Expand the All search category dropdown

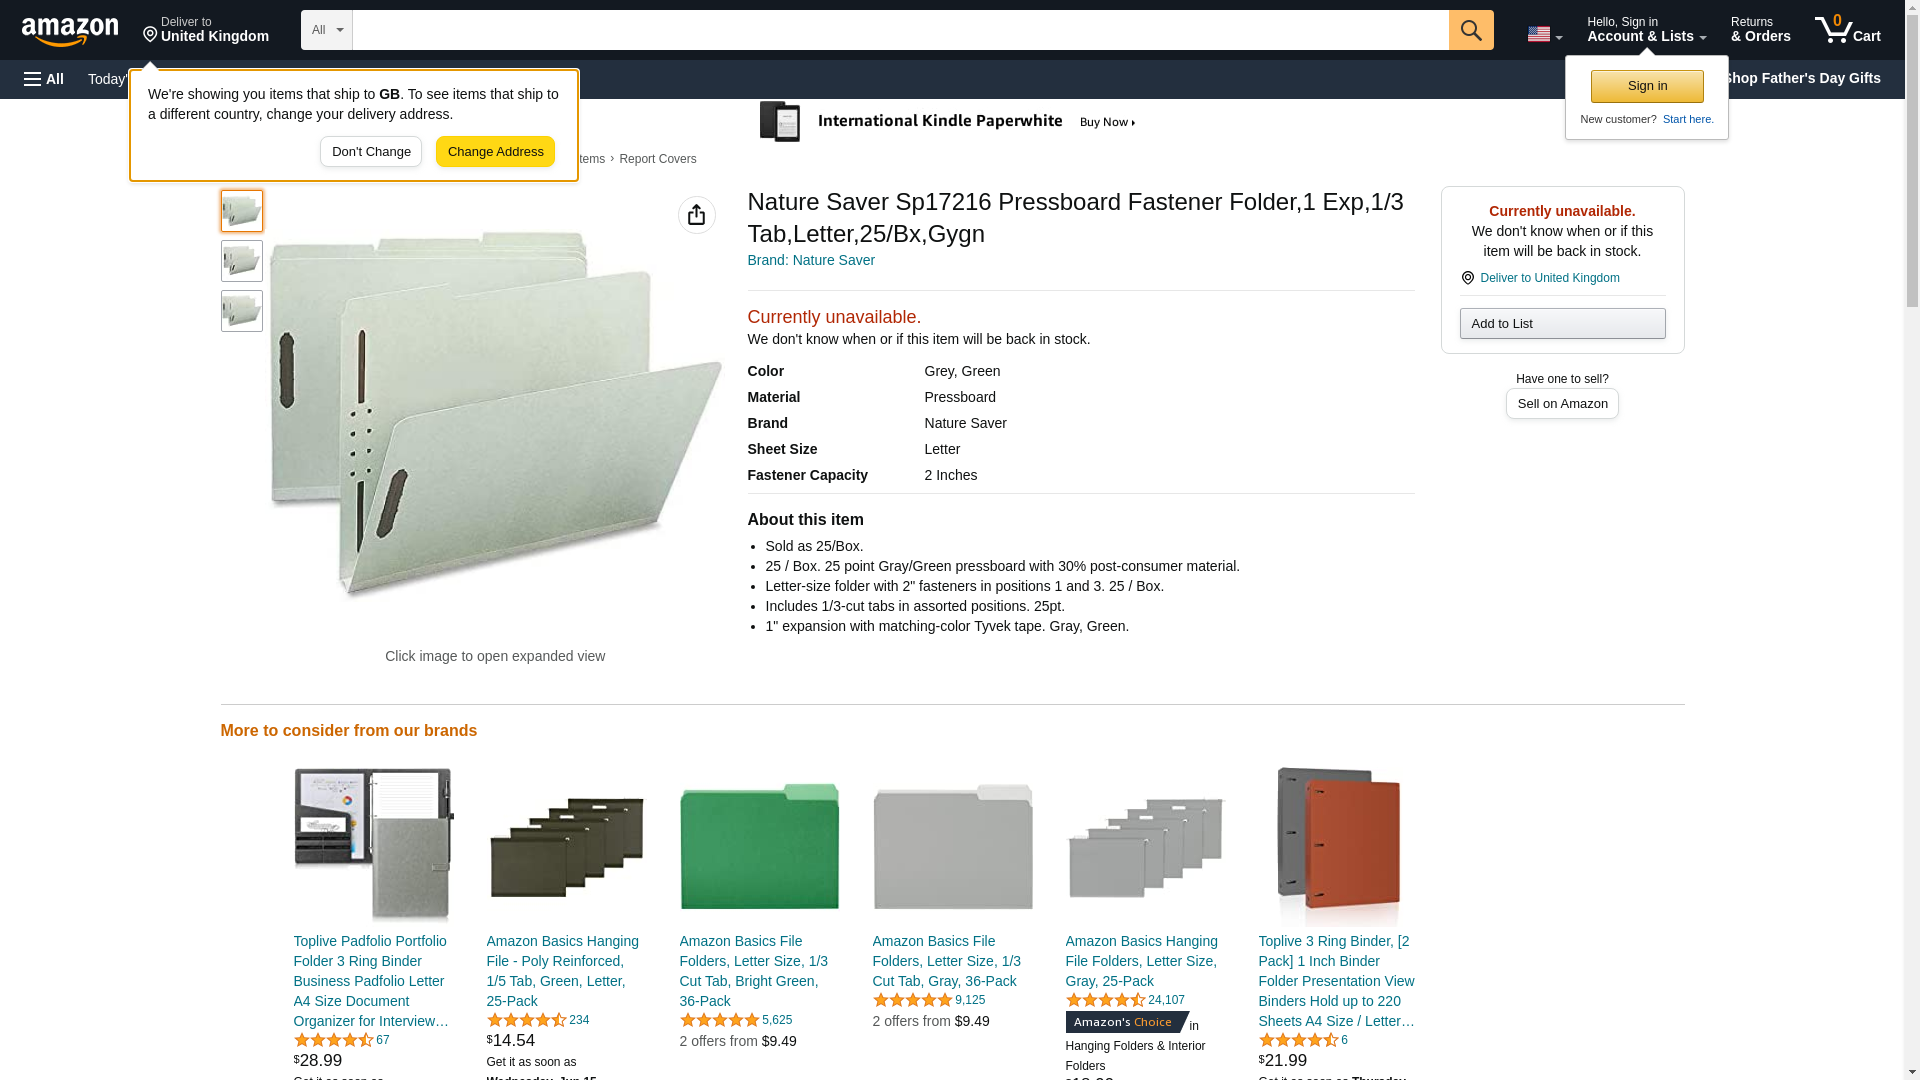pyautogui.click(x=326, y=30)
